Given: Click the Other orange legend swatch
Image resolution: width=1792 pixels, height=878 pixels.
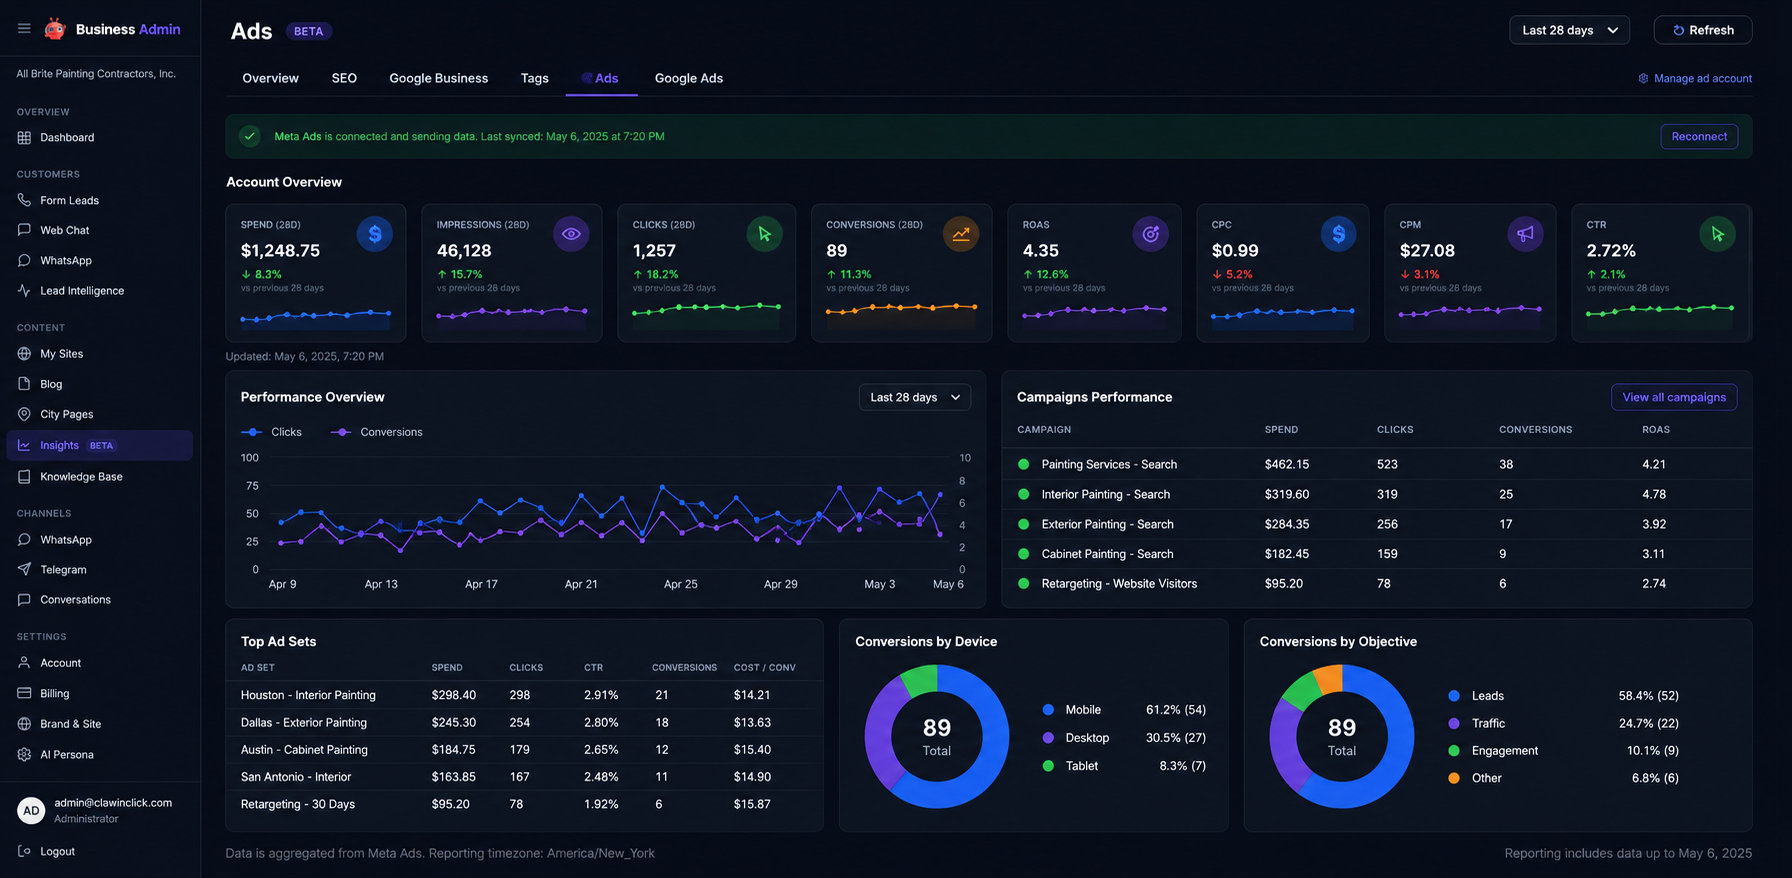Looking at the screenshot, I should (1454, 778).
